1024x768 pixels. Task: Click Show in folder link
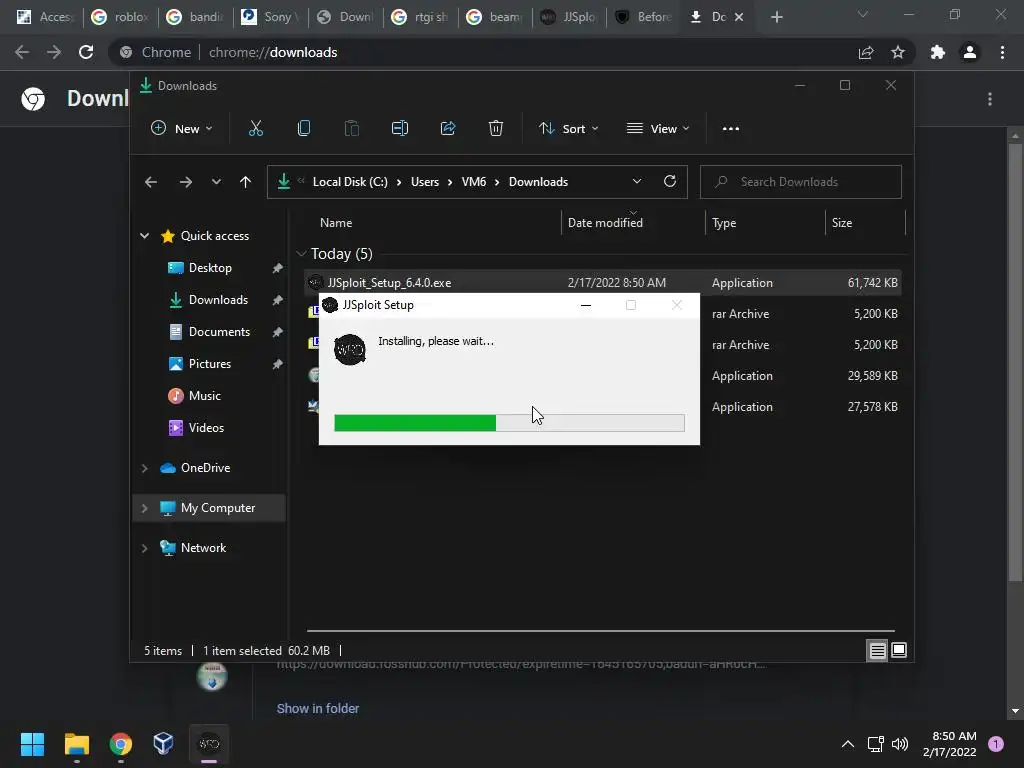click(317, 709)
